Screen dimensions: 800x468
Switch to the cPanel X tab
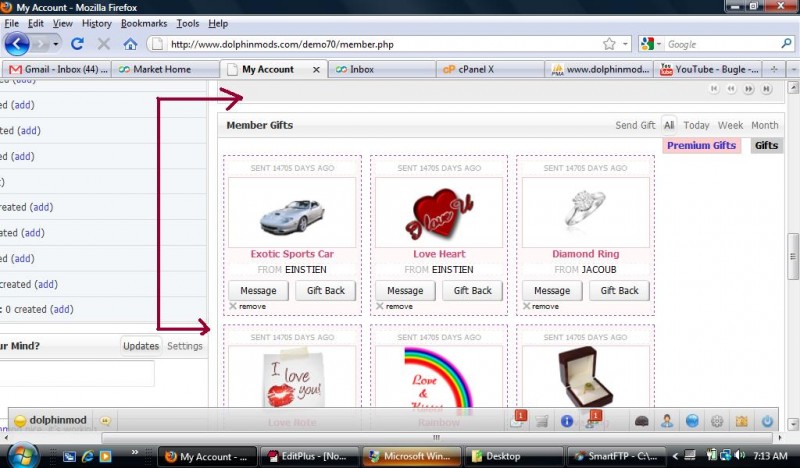489,69
